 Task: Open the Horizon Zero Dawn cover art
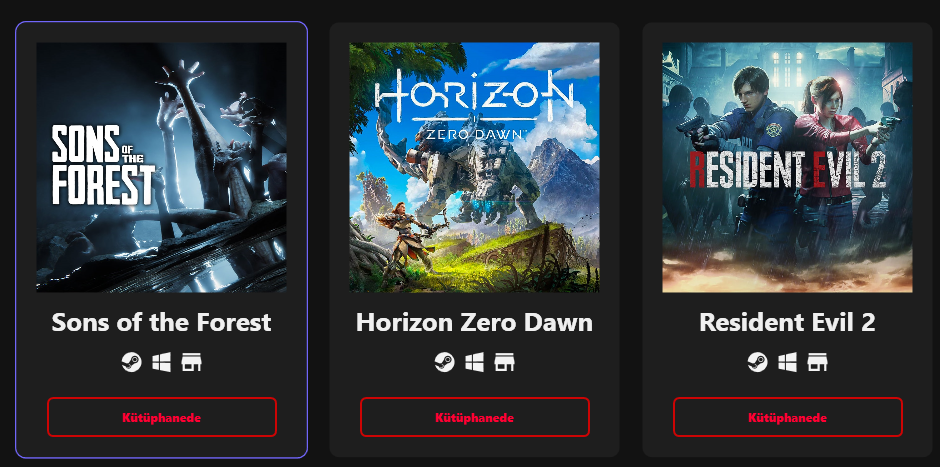[474, 167]
